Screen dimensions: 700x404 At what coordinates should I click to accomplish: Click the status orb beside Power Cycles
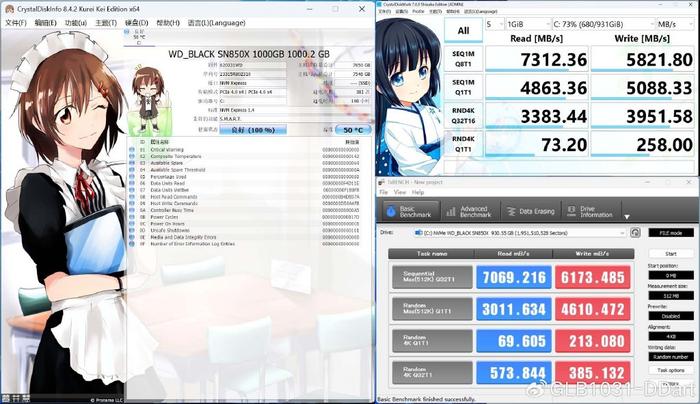click(x=132, y=217)
